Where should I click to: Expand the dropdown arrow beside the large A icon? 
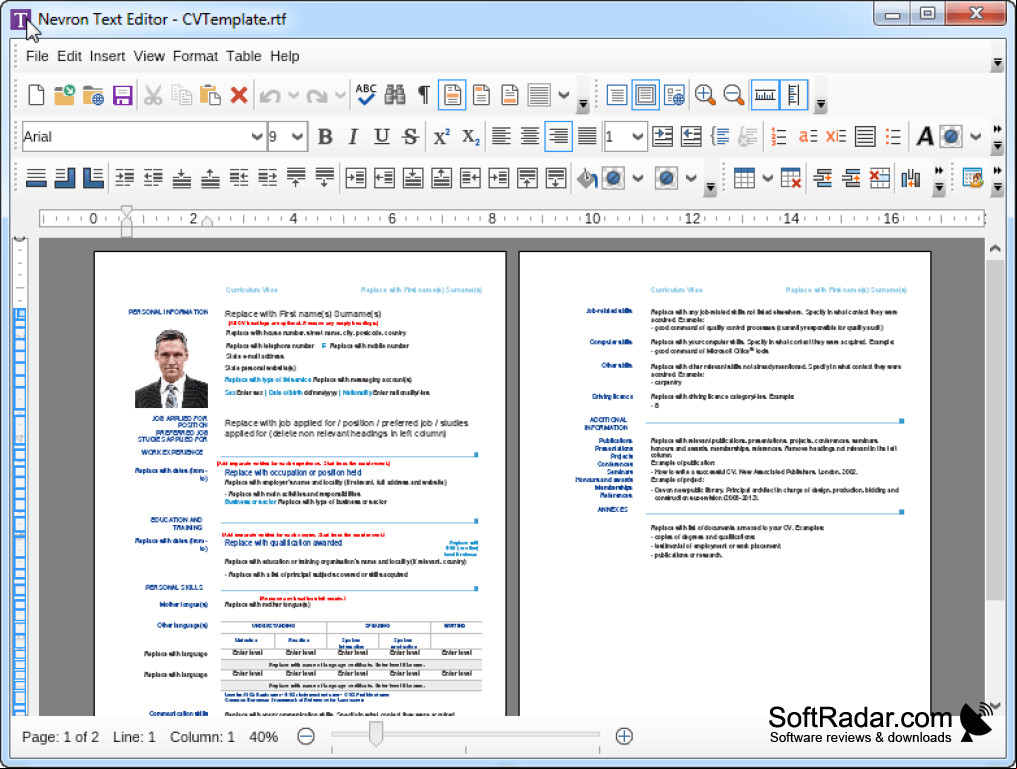point(975,137)
